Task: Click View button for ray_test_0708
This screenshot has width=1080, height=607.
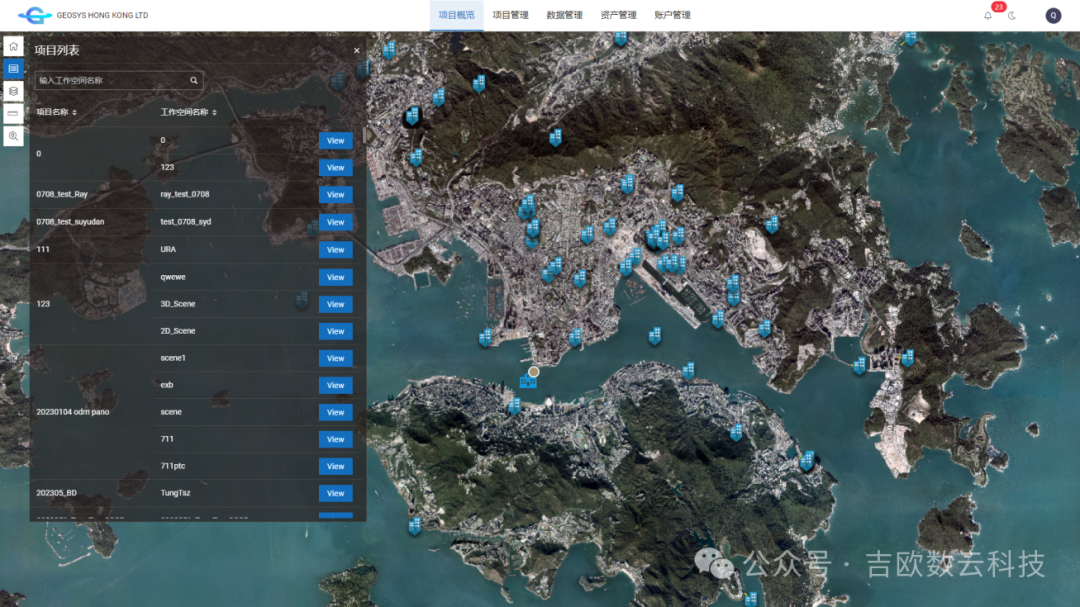Action: click(x=335, y=195)
